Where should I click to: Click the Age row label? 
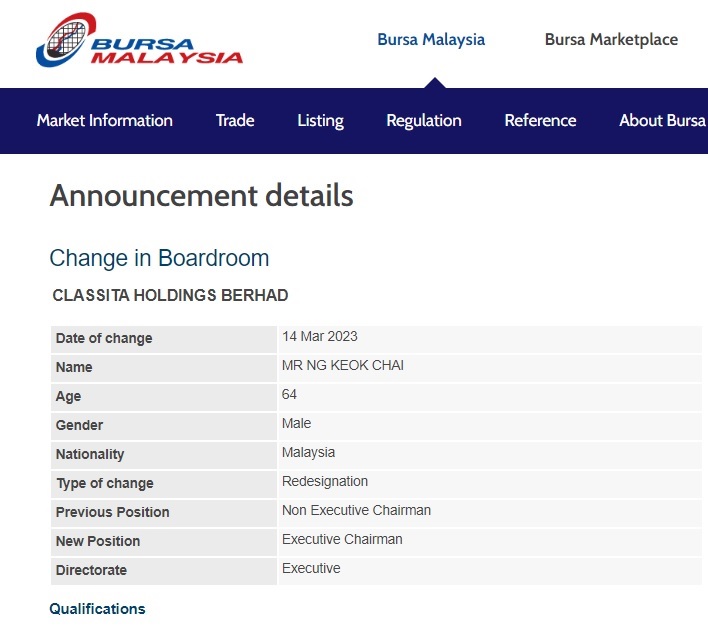(x=68, y=396)
